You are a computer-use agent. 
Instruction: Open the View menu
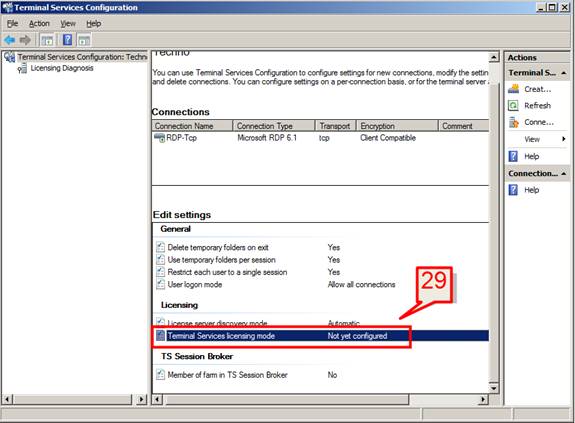coord(68,24)
